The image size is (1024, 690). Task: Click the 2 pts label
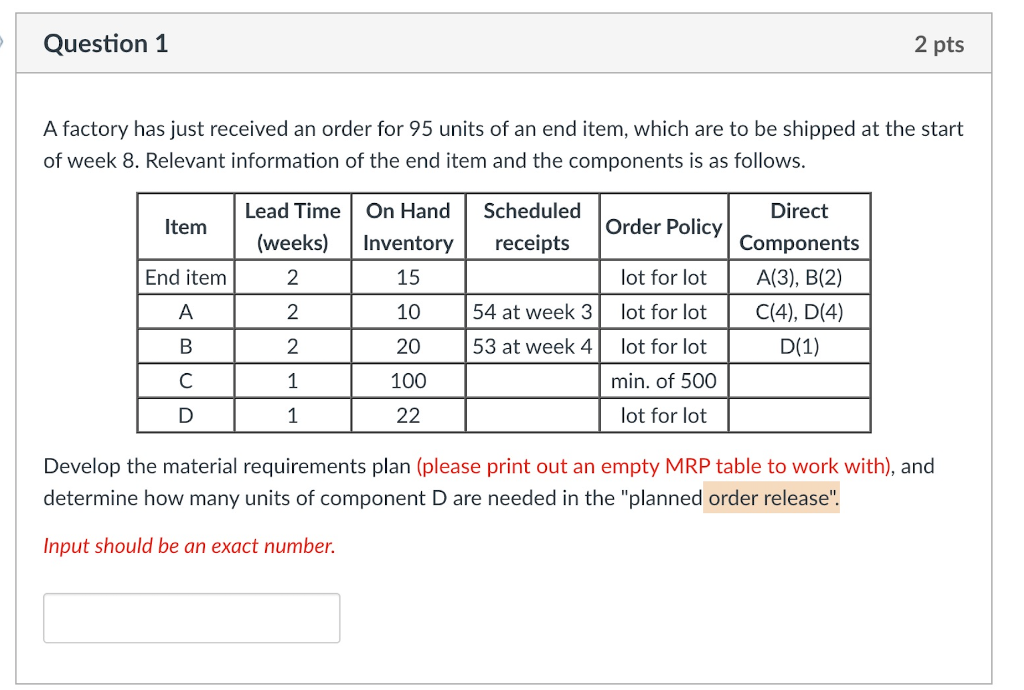pyautogui.click(x=939, y=44)
